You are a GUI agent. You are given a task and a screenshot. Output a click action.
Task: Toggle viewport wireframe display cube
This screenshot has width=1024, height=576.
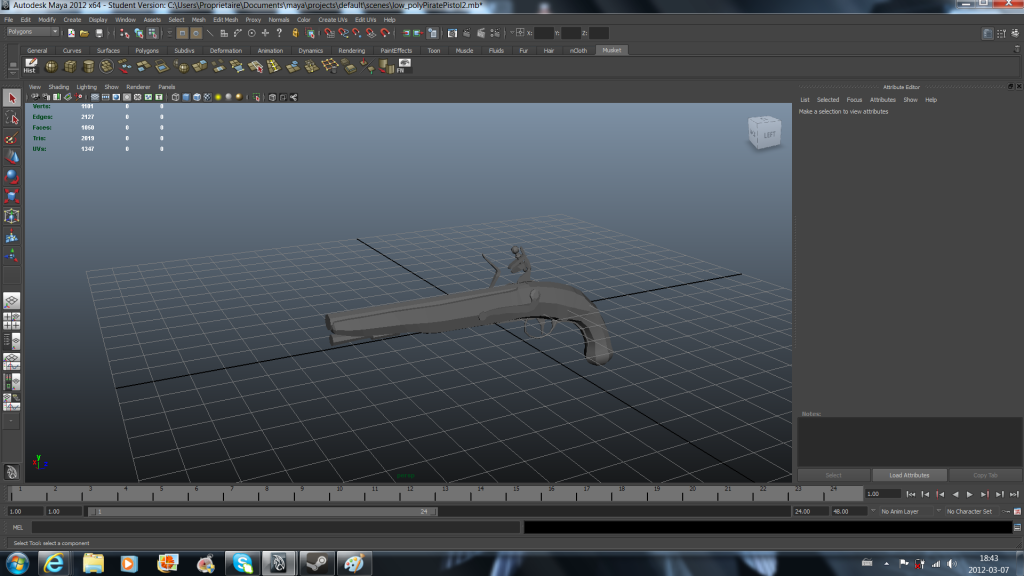[x=175, y=97]
